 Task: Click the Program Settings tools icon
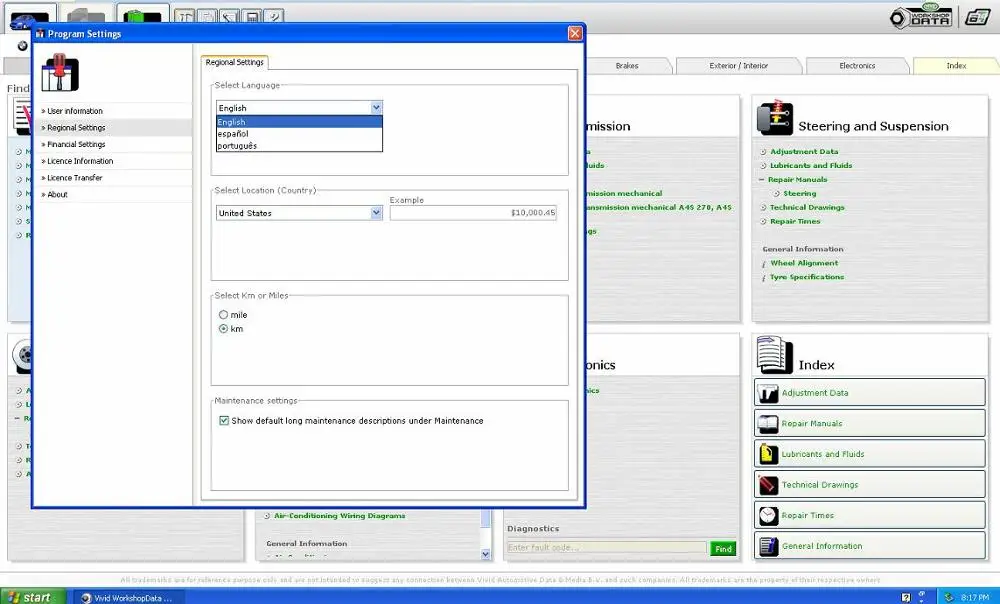click(x=59, y=72)
